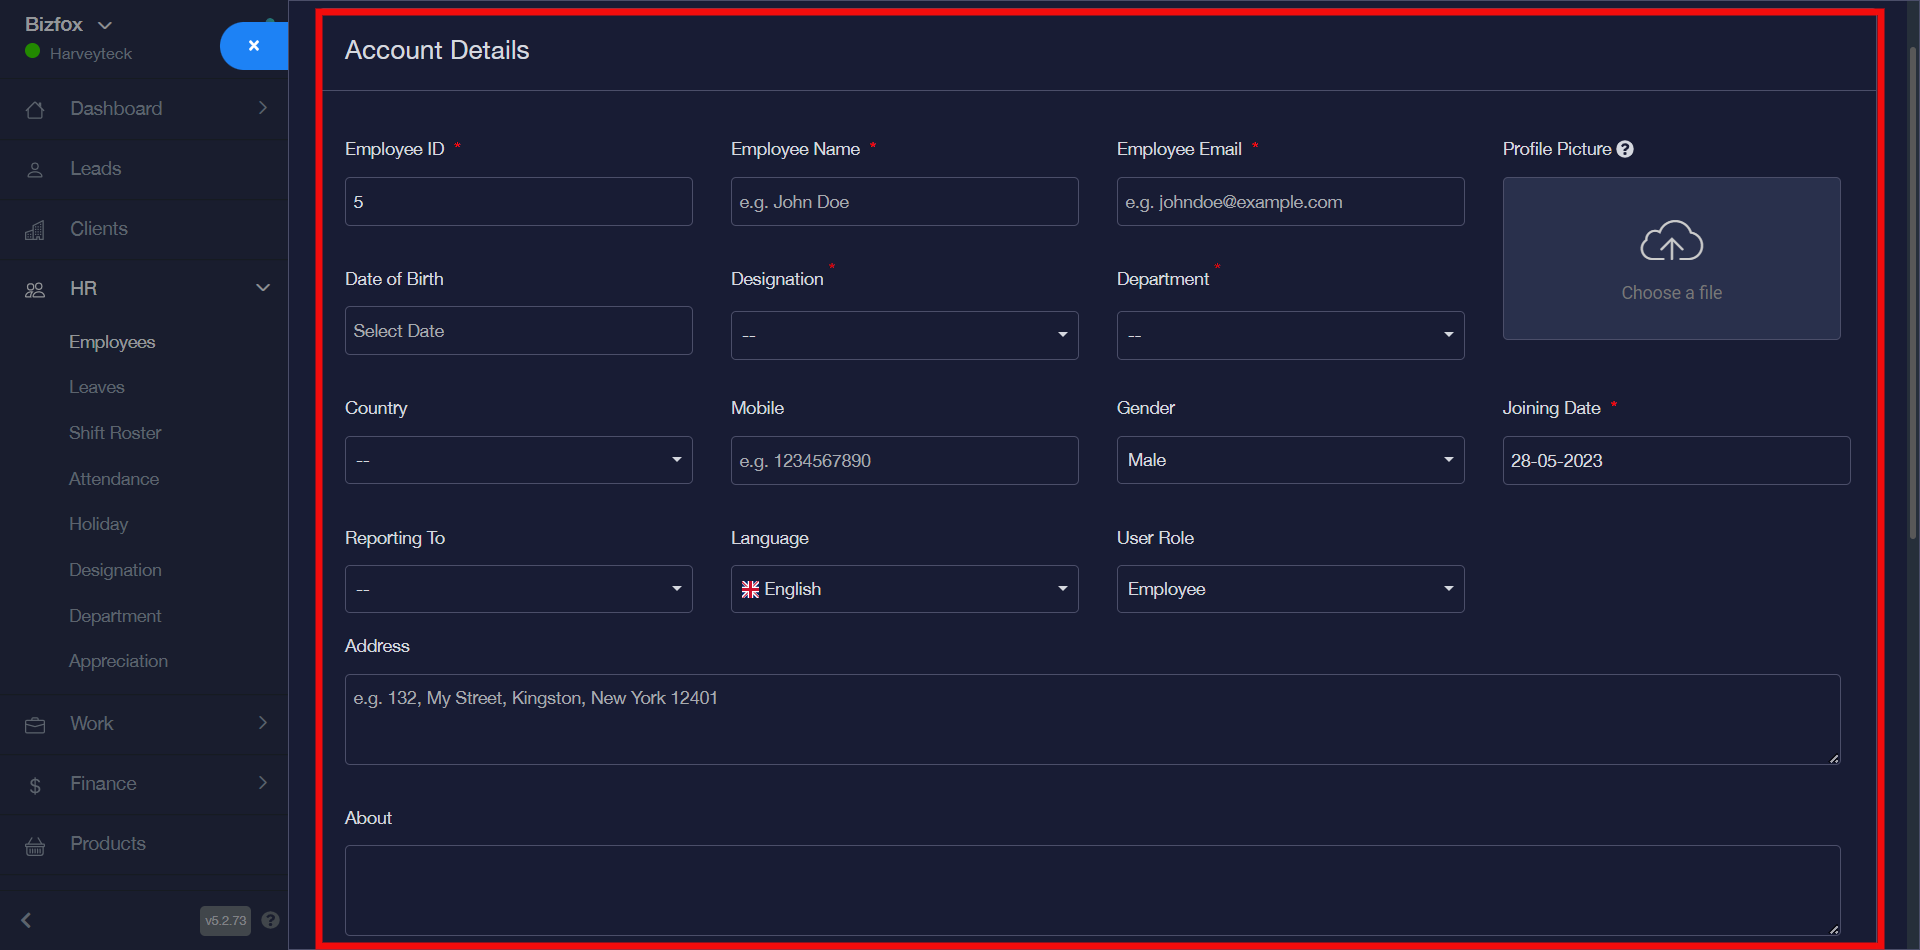
Task: Click the cloud upload icon
Action: tap(1671, 241)
